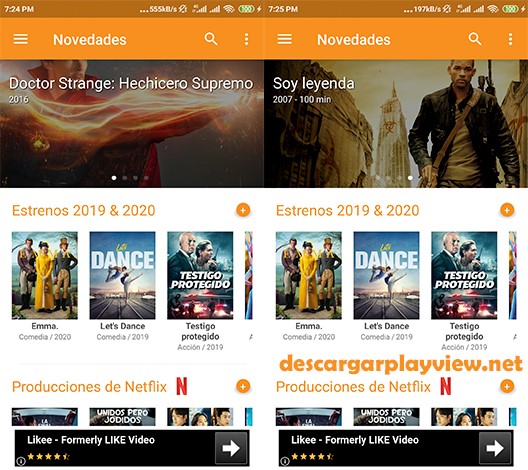Tap 'Comedia / 2019' under Let's Dance, right screen
The width and height of the screenshot is (528, 470).
(x=387, y=337)
